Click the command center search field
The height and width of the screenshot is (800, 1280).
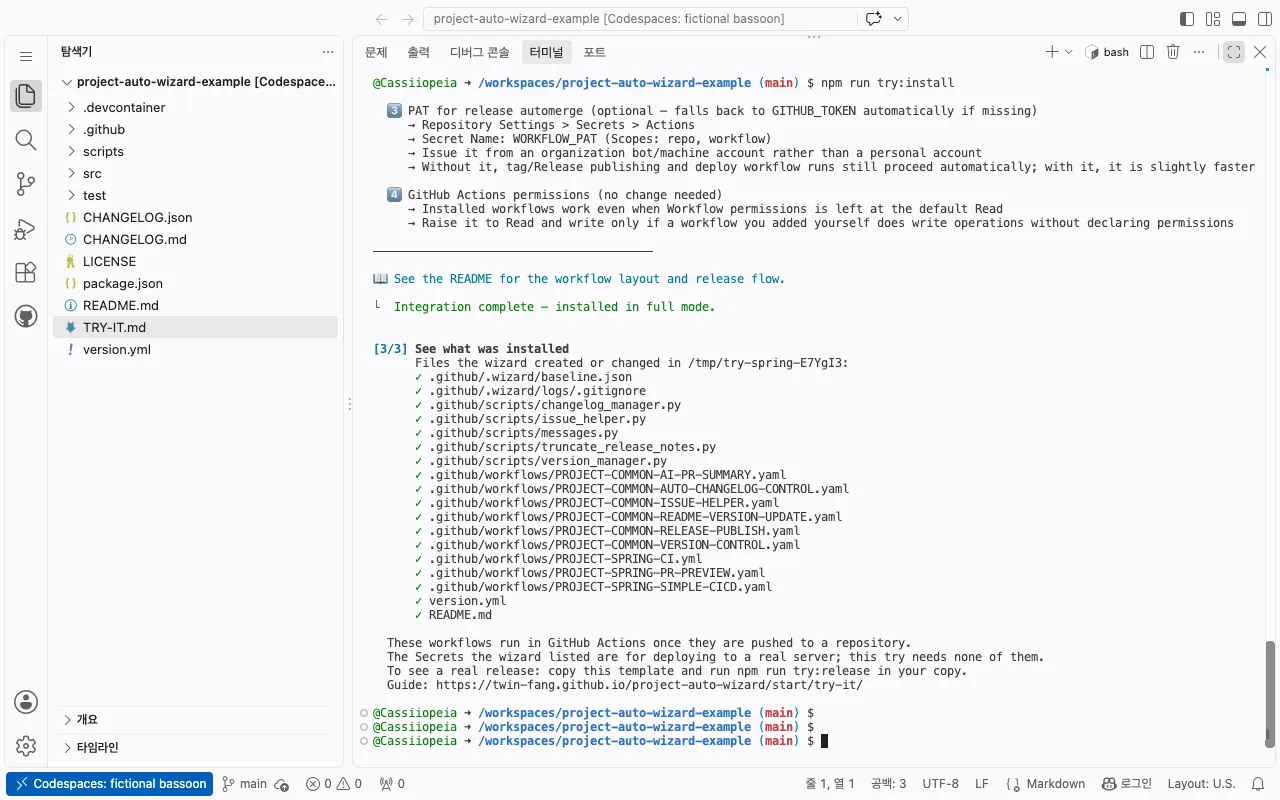641,19
